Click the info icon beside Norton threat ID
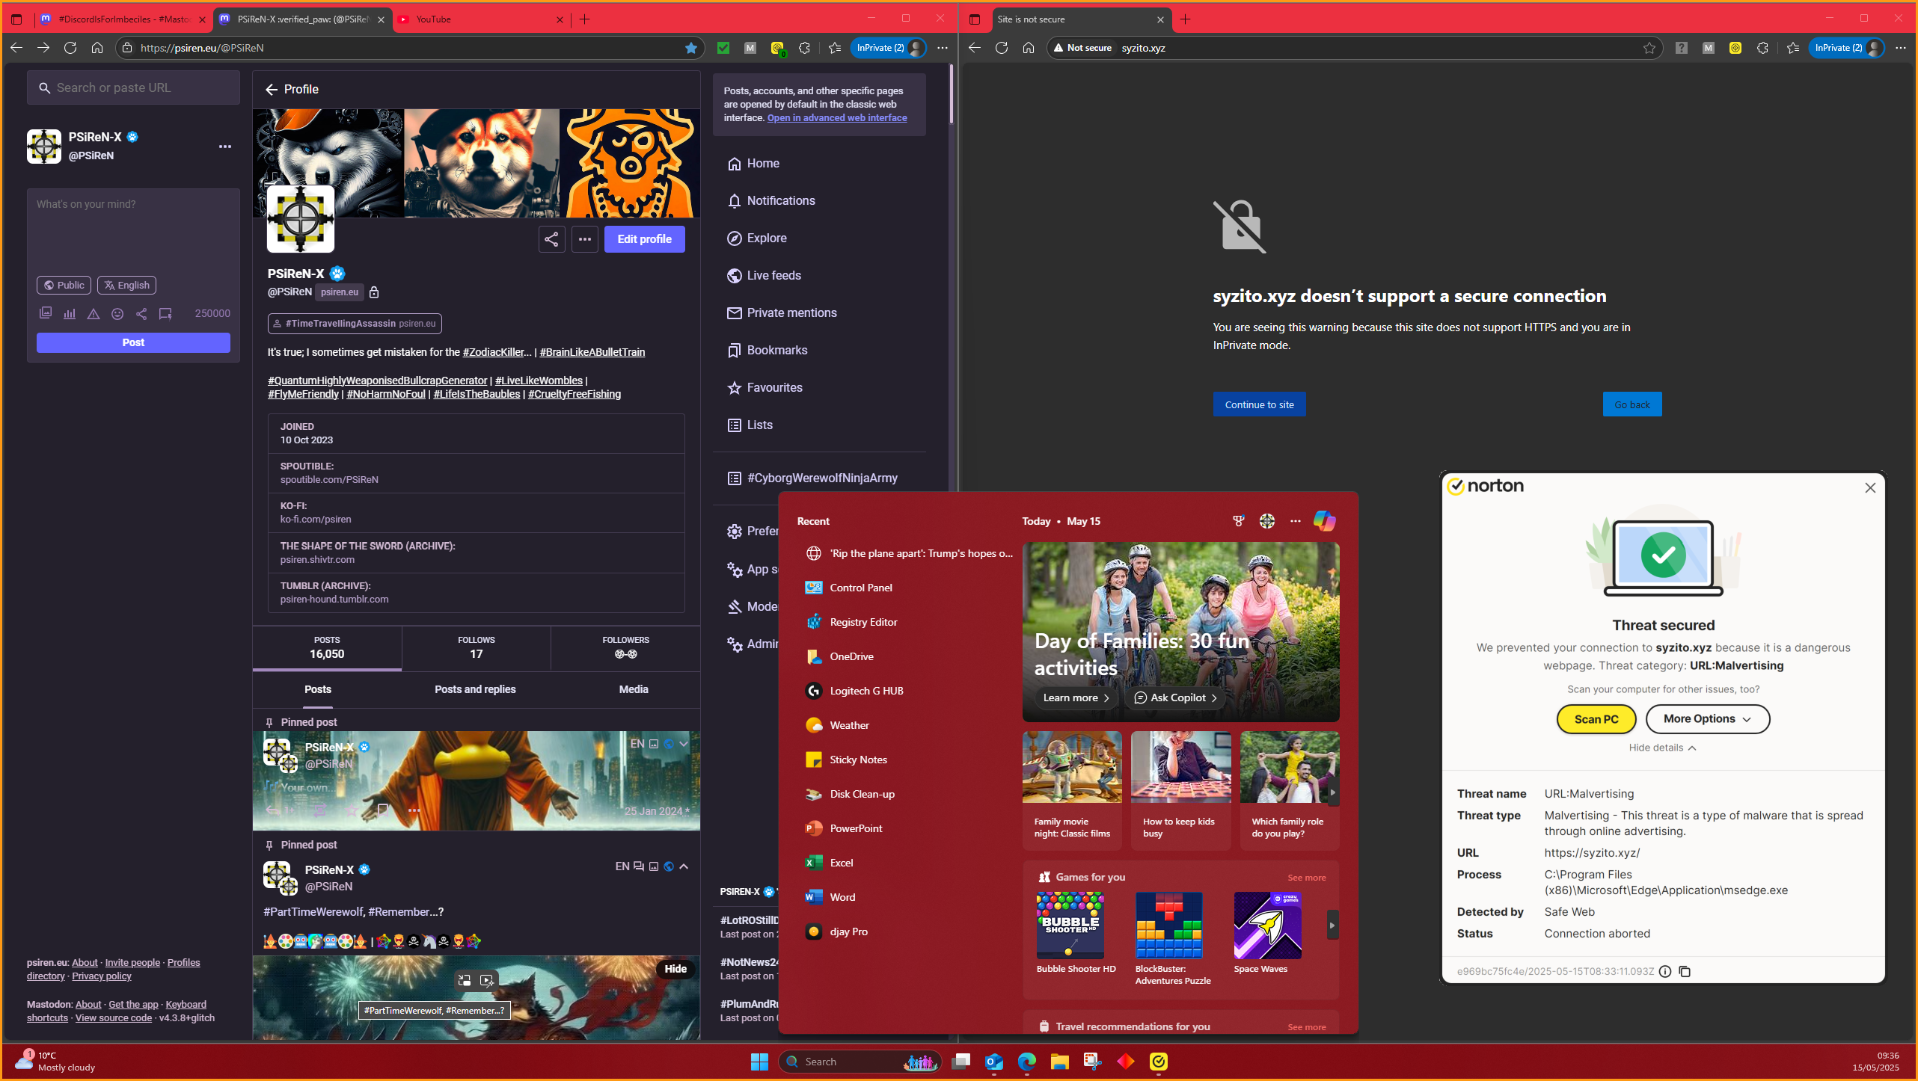1918x1081 pixels. tap(1665, 971)
